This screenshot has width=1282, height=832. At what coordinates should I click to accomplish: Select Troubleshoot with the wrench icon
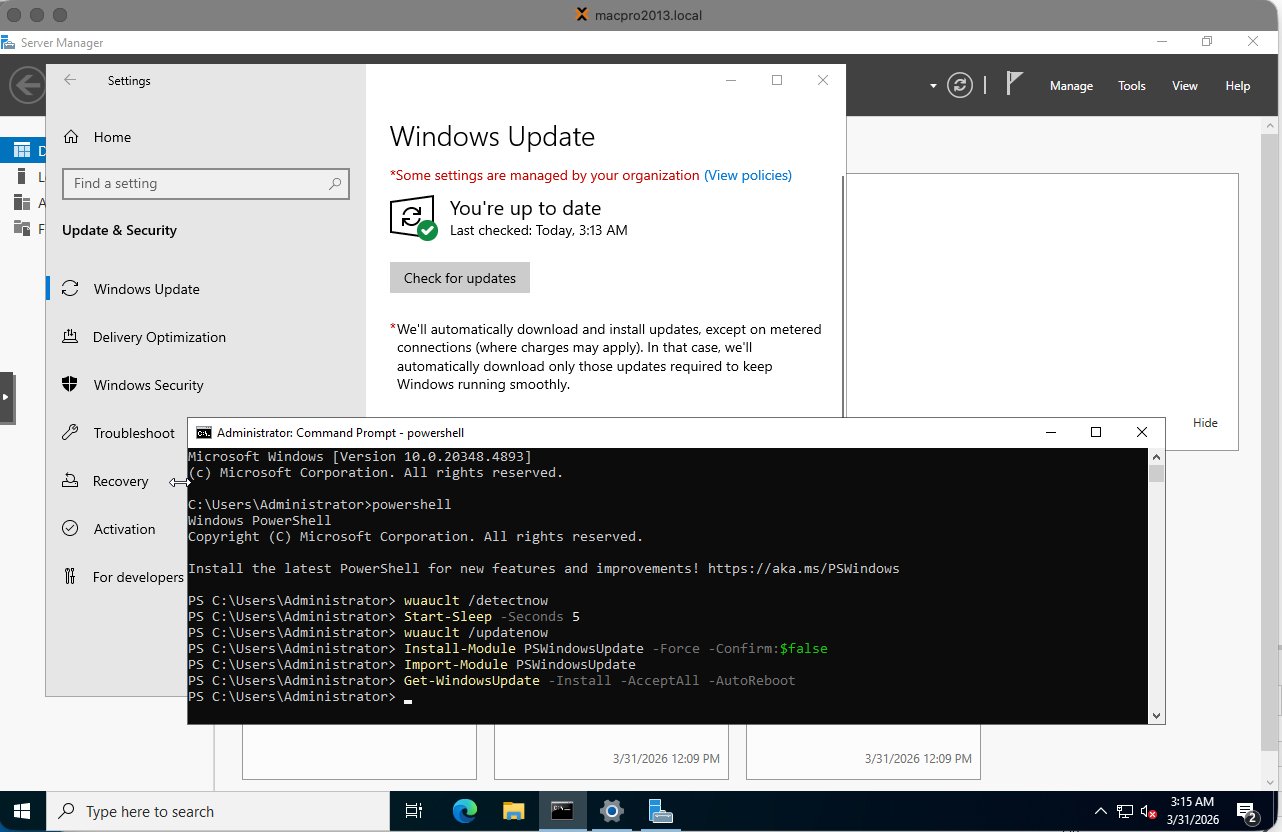point(133,433)
